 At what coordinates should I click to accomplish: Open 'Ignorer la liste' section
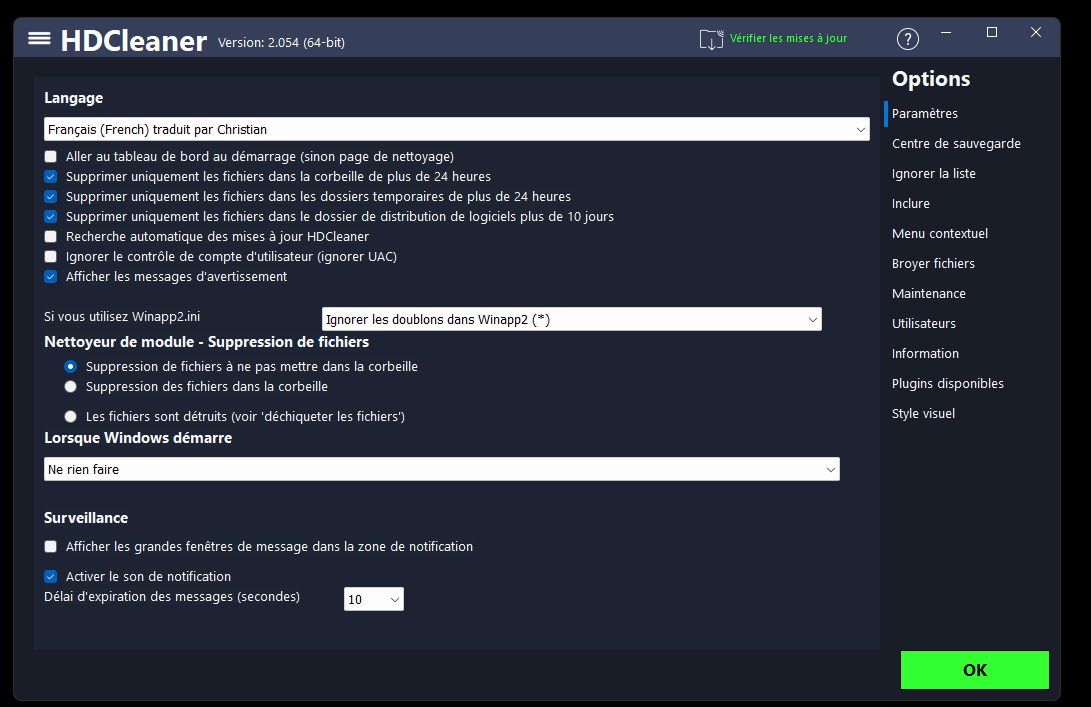pyautogui.click(x=934, y=173)
